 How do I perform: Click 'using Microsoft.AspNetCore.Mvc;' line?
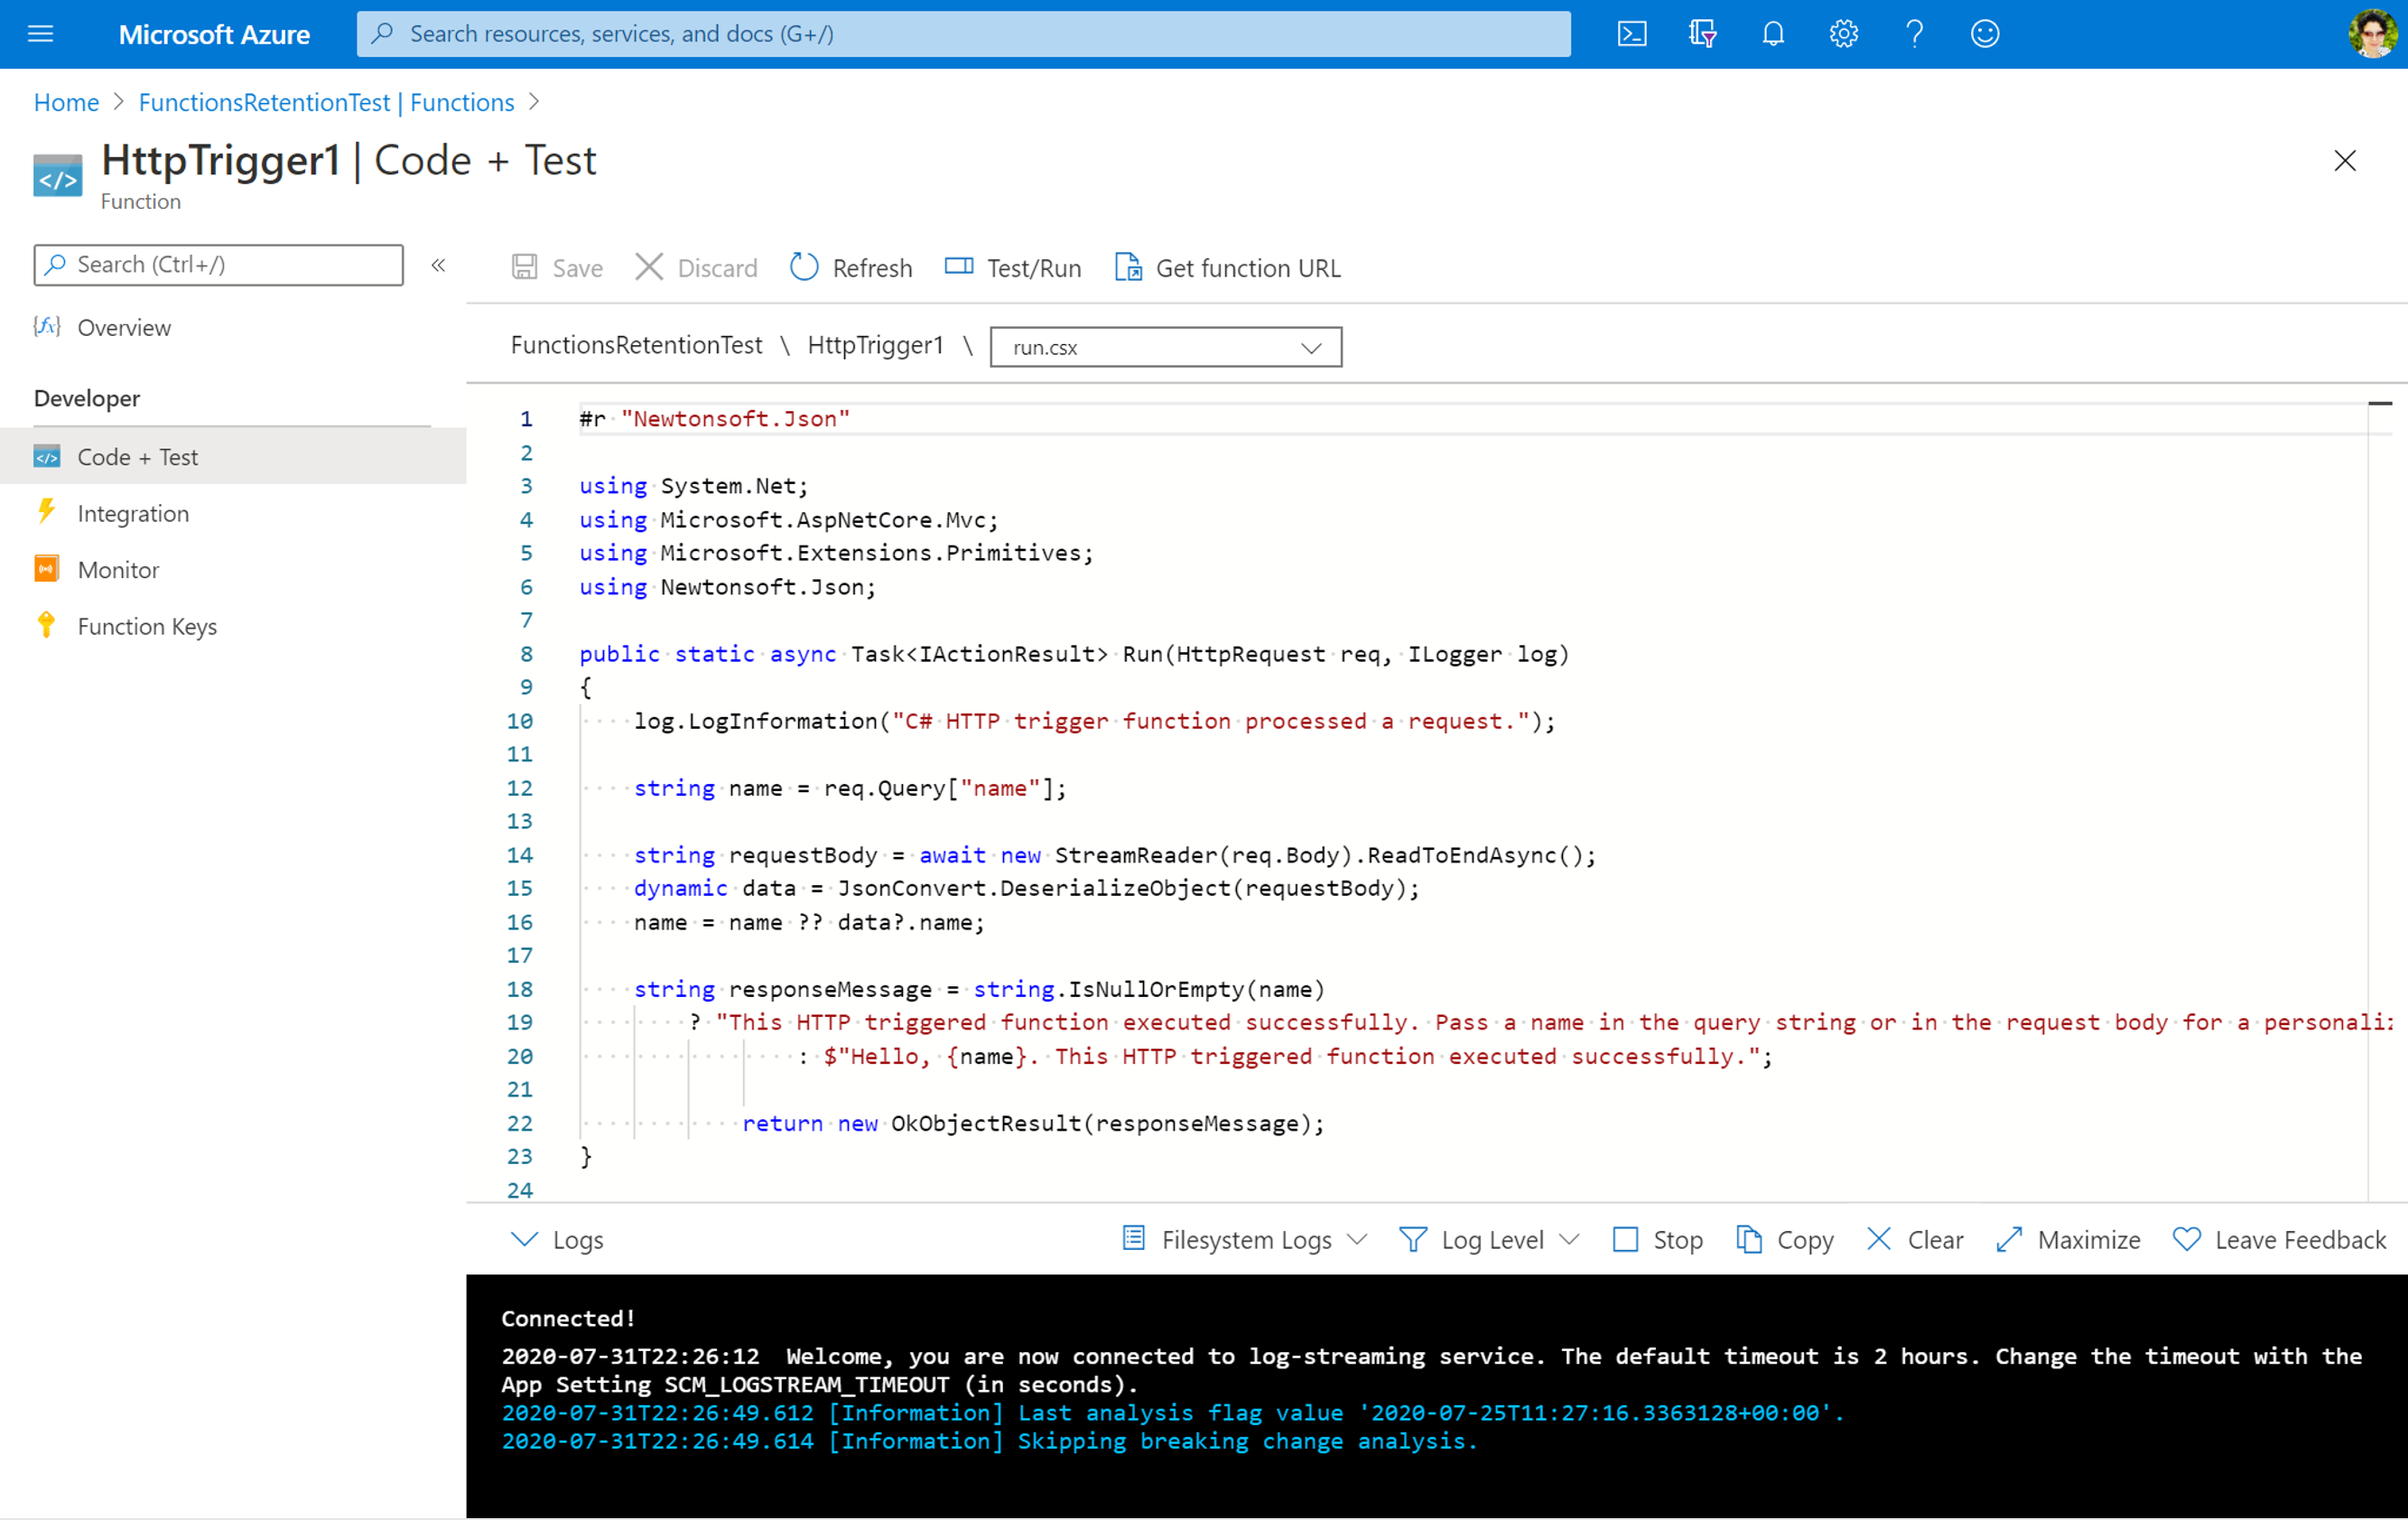[x=788, y=520]
